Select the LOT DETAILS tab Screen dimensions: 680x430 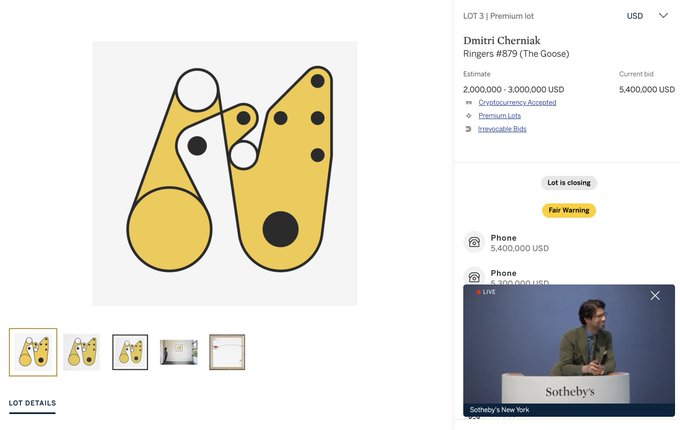[x=33, y=403]
